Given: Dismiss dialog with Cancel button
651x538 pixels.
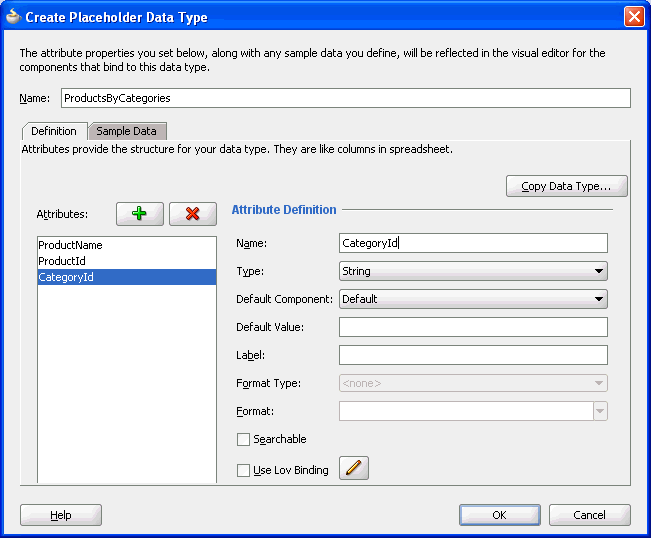Looking at the screenshot, I should pyautogui.click(x=590, y=515).
